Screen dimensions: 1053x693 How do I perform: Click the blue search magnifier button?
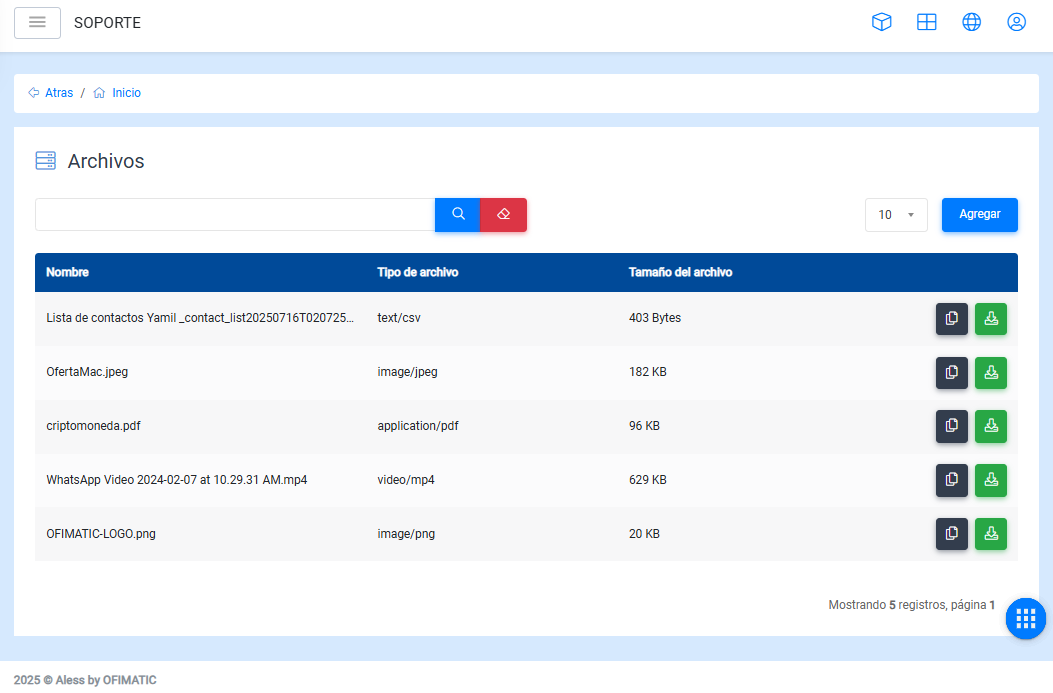[x=458, y=214]
